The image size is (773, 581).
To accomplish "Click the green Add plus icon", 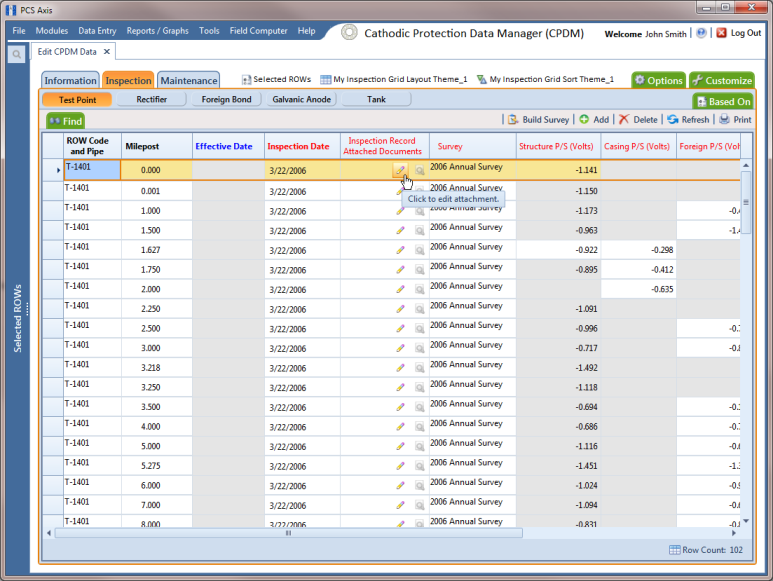I will (584, 119).
